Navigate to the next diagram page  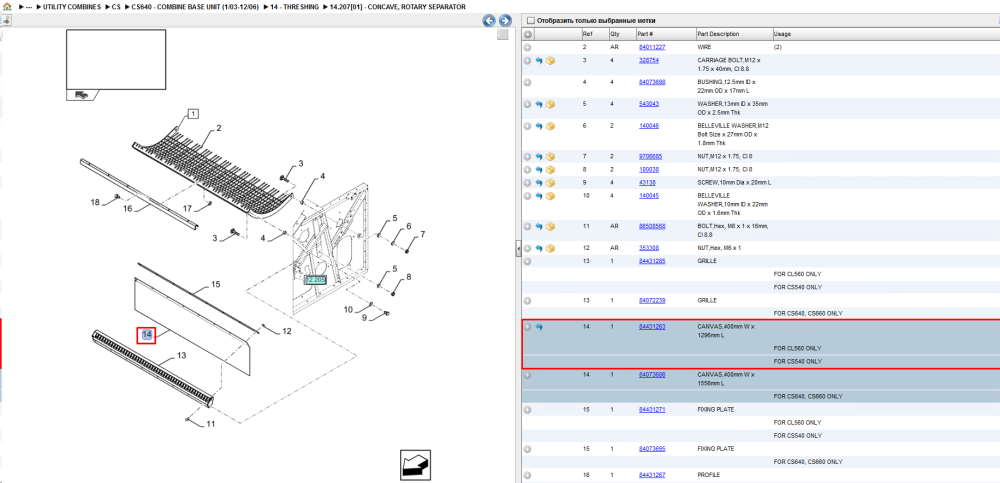504,20
